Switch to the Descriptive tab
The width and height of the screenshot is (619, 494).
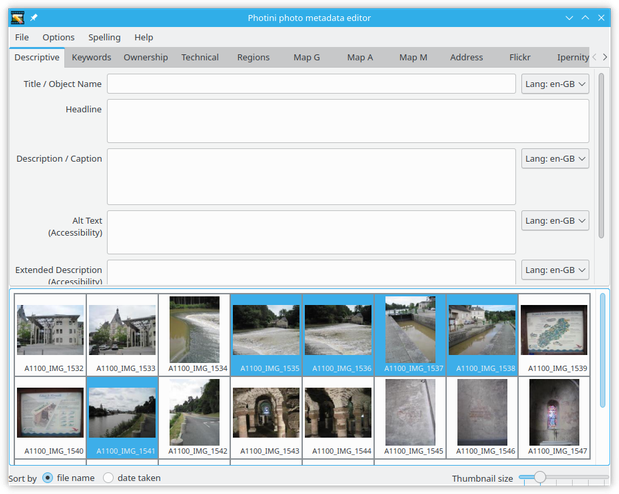[x=37, y=58]
